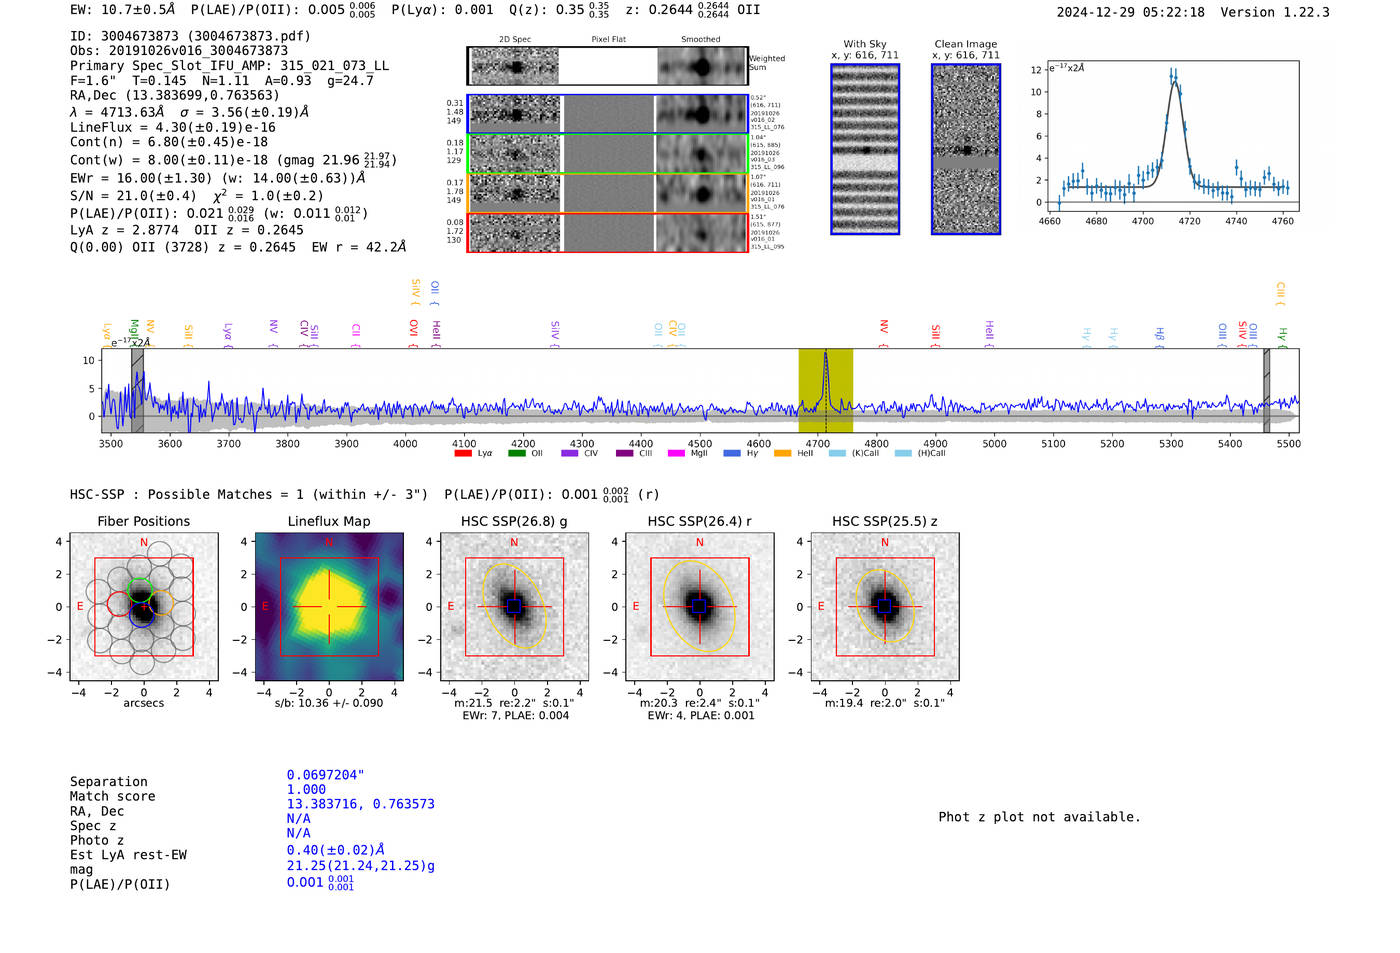Click the Fiber Positions cutout image
Viewport: 1400px width, 953px height.
pos(144,607)
